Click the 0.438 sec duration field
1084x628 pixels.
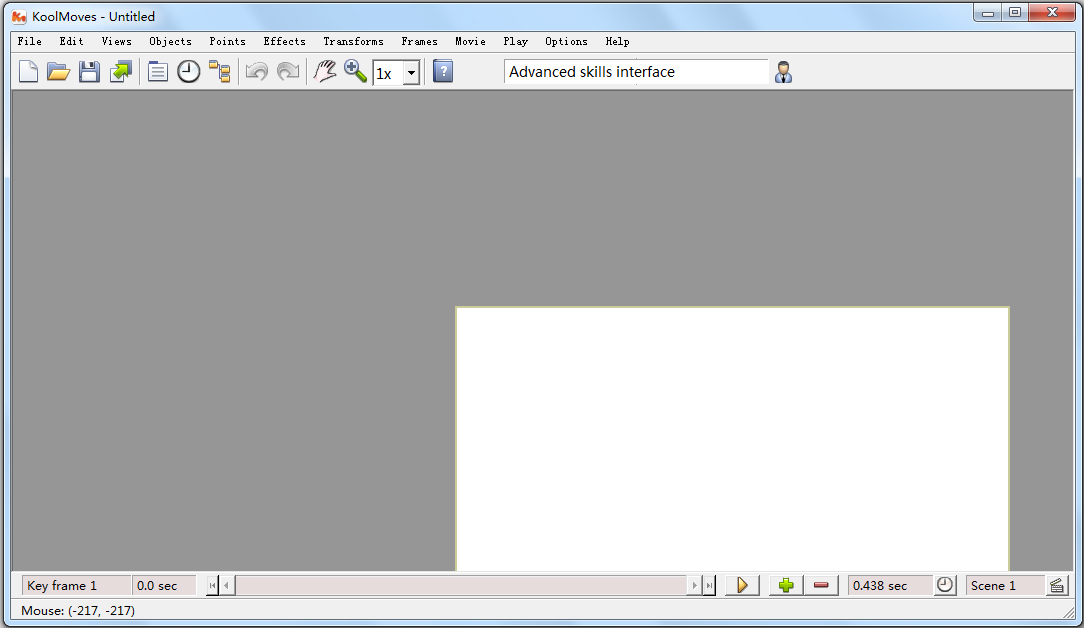(x=890, y=586)
